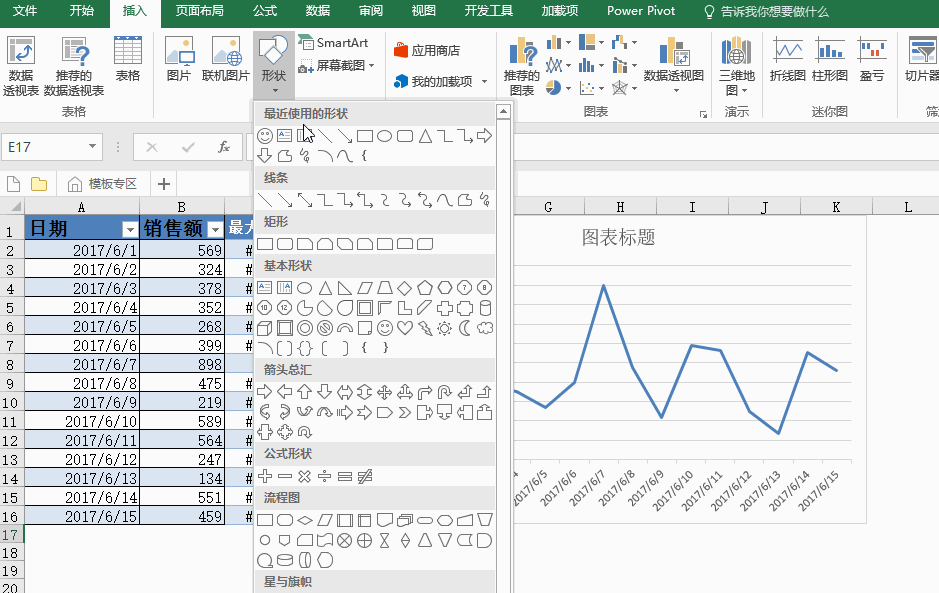Switch to the 开始 (Home) tab
The width and height of the screenshot is (939, 593).
tap(81, 11)
